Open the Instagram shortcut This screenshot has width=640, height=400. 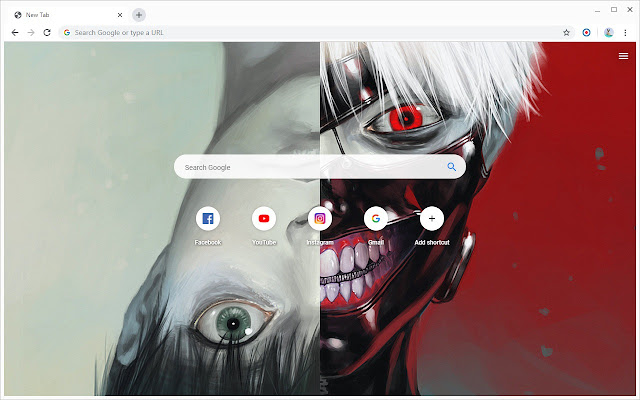320,218
